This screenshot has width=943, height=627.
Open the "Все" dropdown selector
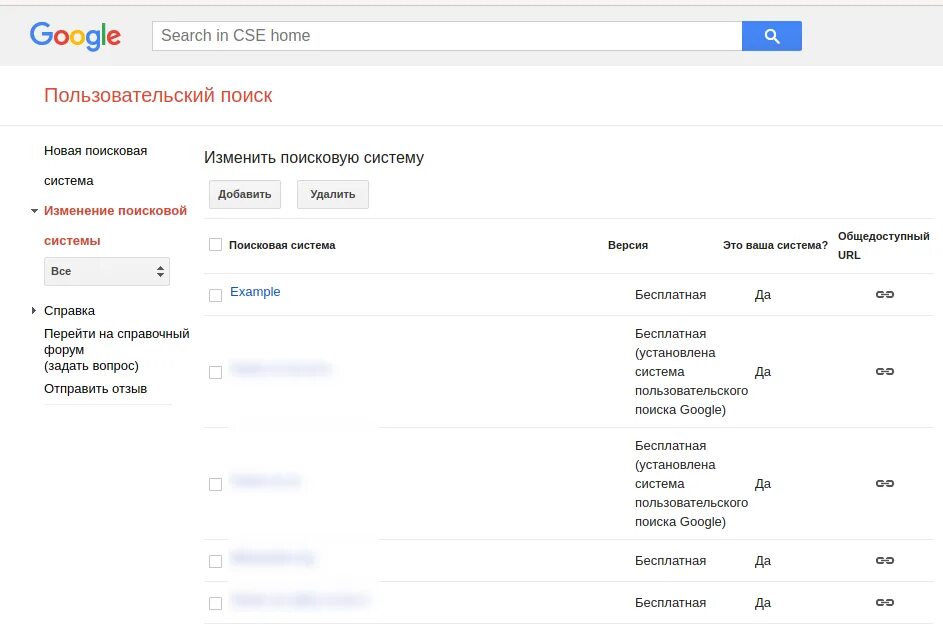pos(107,271)
